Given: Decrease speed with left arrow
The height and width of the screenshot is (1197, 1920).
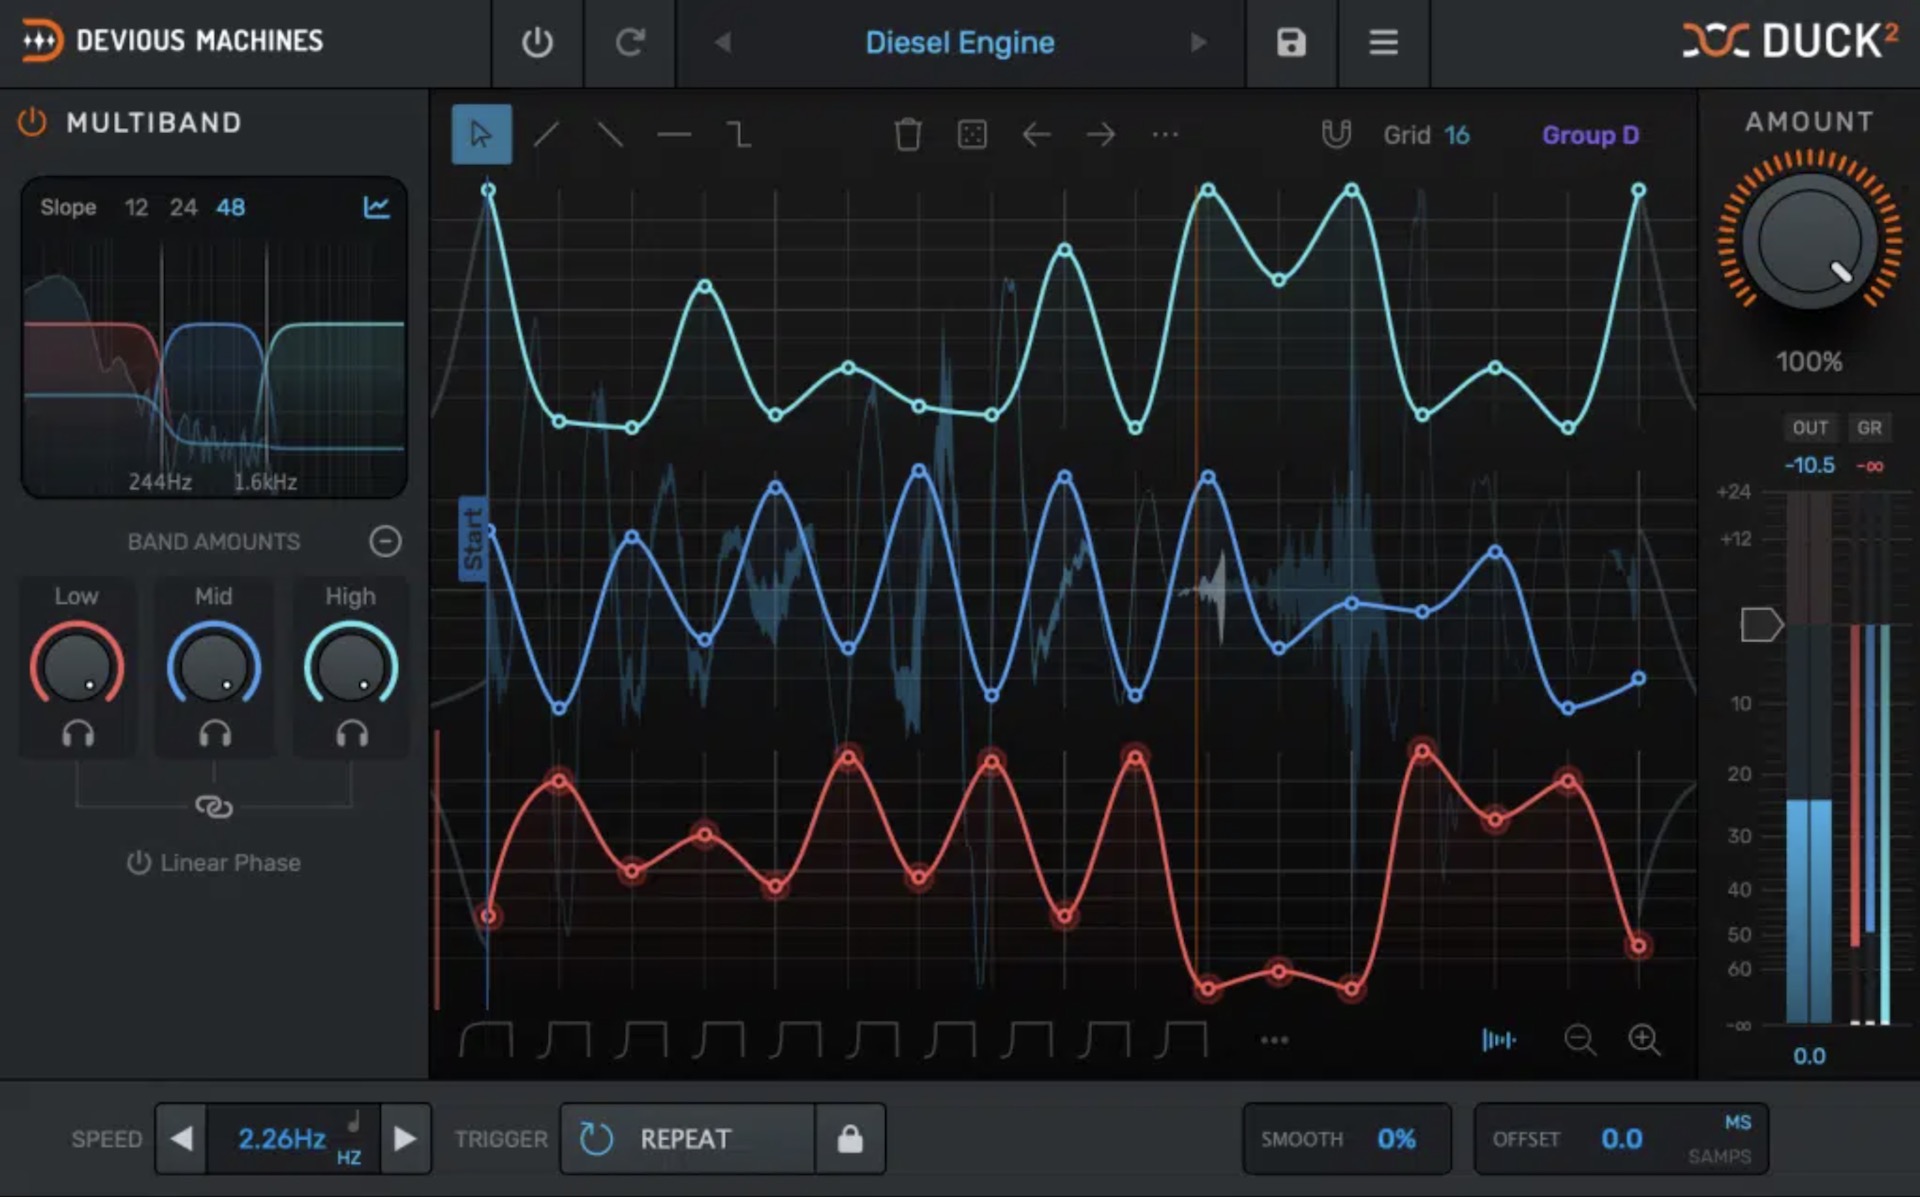Looking at the screenshot, I should [x=181, y=1138].
